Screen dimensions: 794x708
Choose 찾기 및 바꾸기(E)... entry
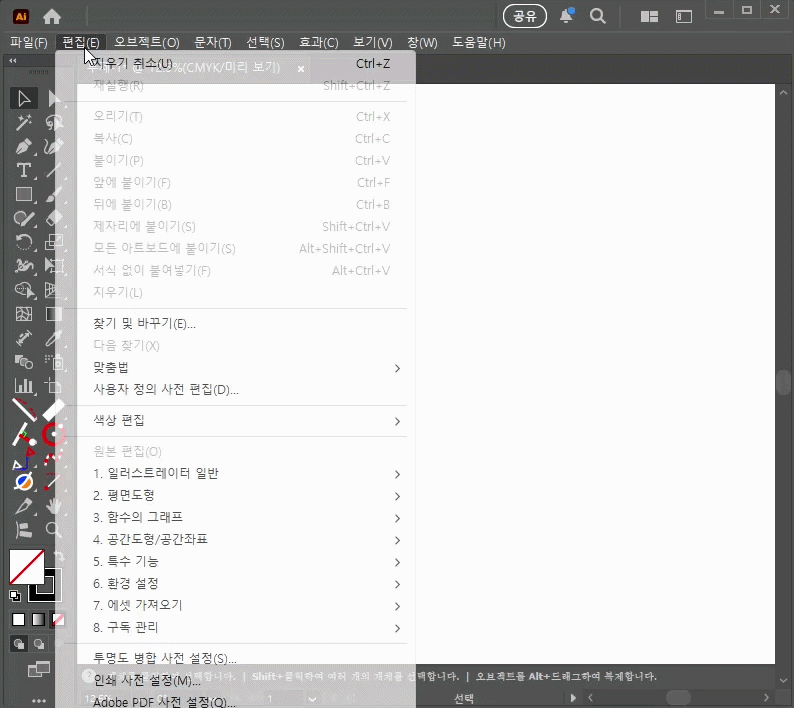(x=242, y=324)
